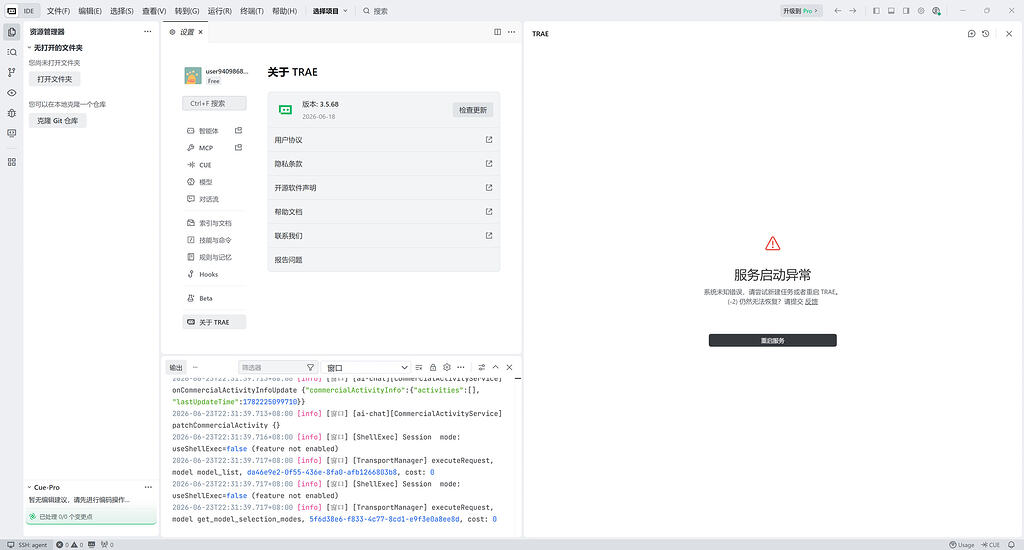Open the Debug bug icon in activity bar
Viewport: 1024px width, 550px height.
tap(12, 113)
